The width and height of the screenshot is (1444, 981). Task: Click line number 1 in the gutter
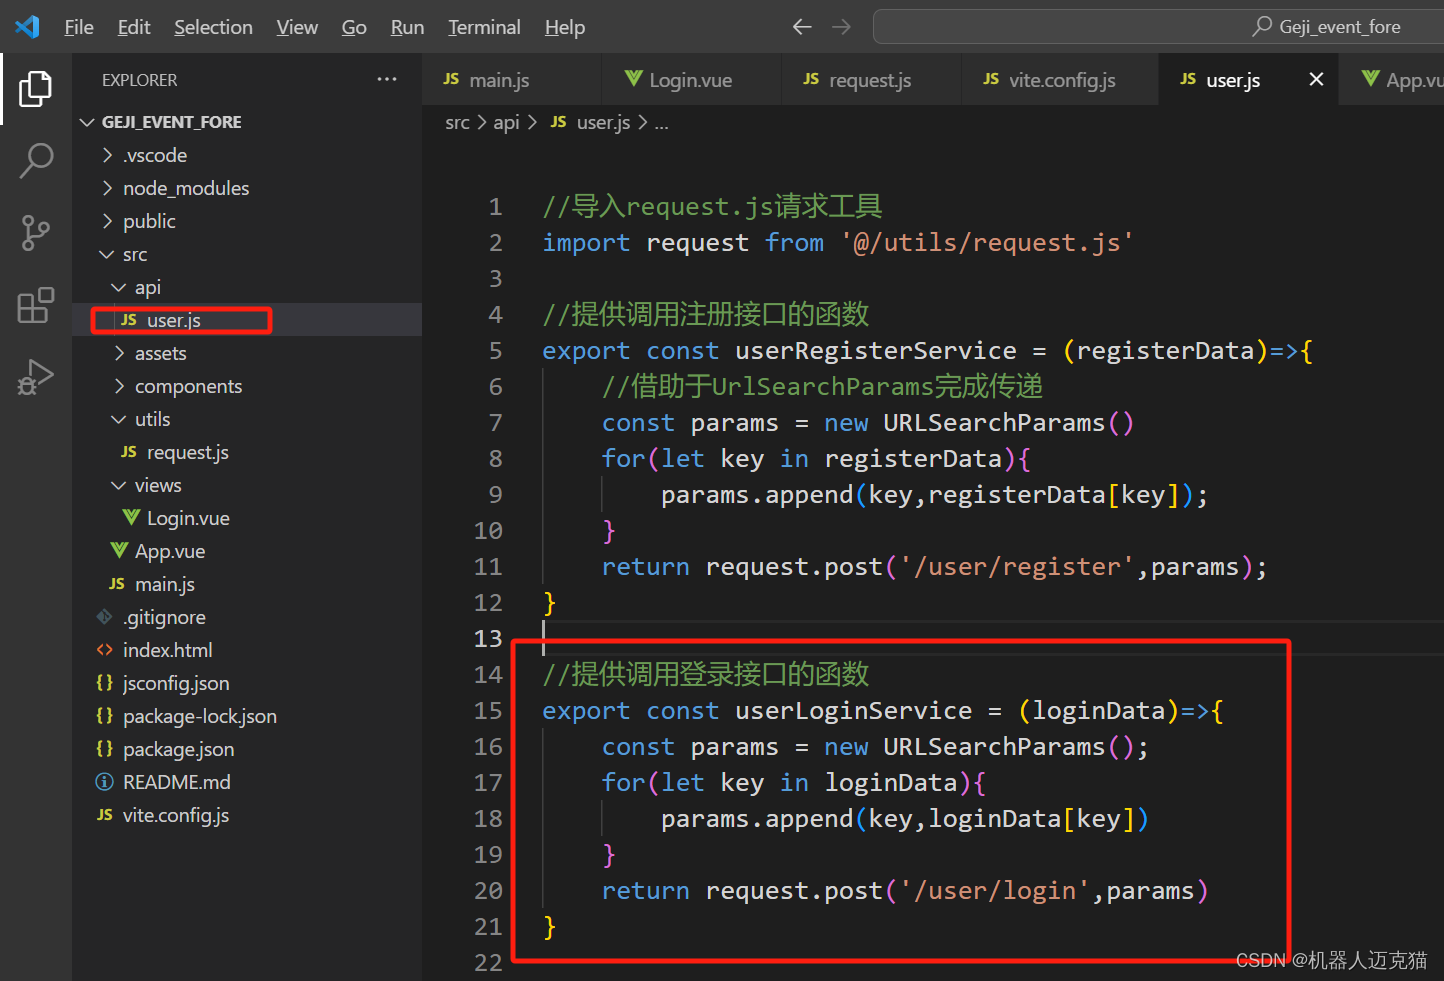coord(495,206)
